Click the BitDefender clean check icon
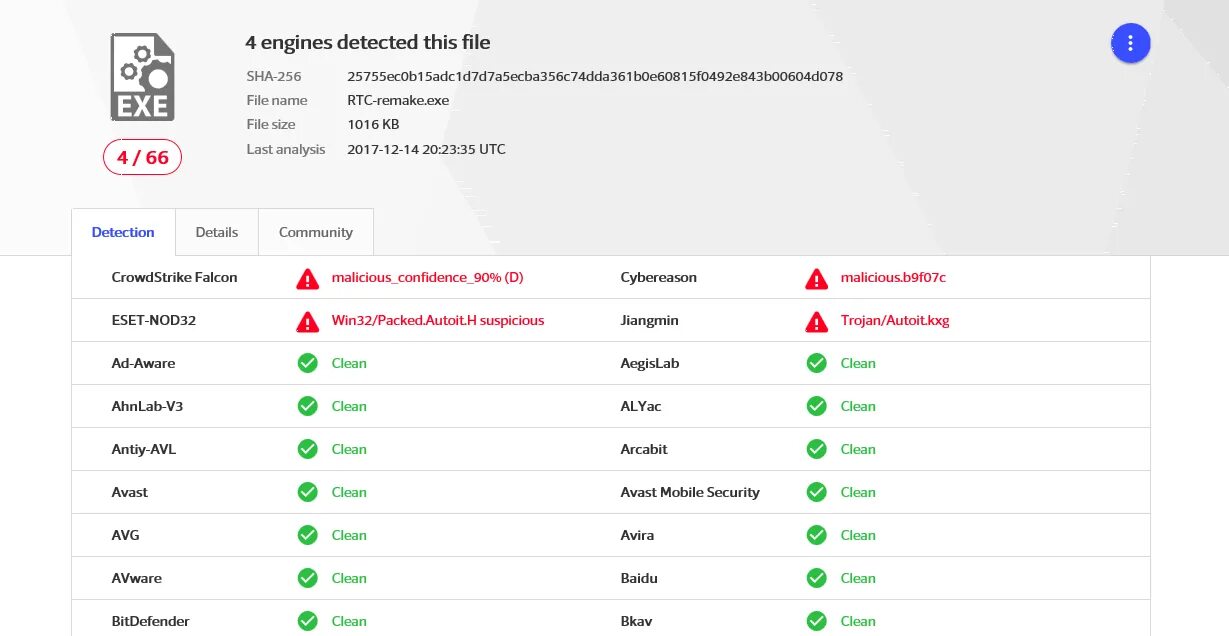 point(307,621)
